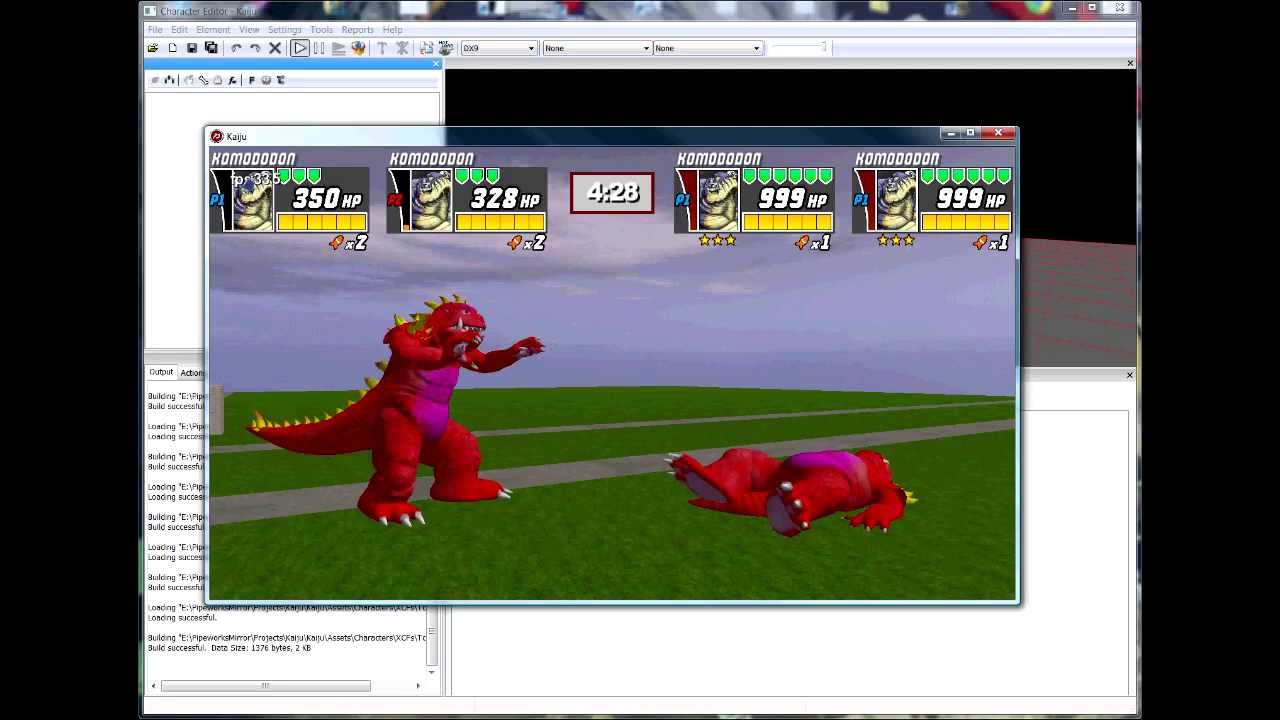Select the crossed-out T toolbar icon

click(402, 48)
